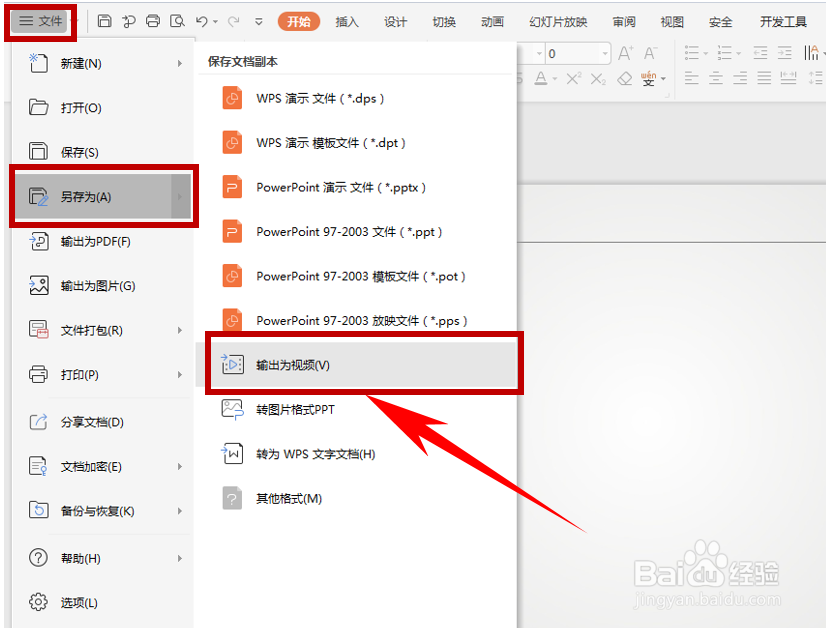Open the quick access toolbar customization arrow
Viewport: 826px width, 628px height.
pos(259,21)
